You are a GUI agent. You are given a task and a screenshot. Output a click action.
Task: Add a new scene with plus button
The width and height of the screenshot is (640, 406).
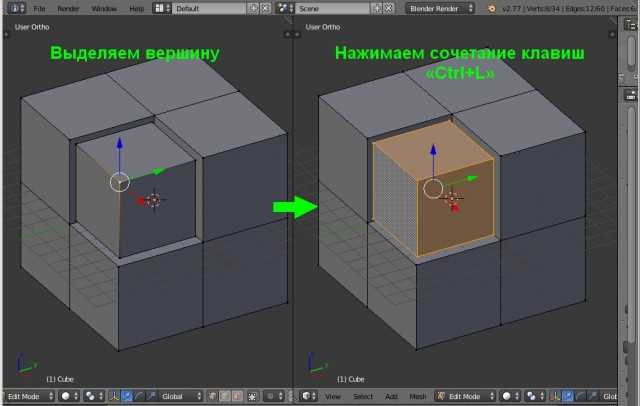[x=377, y=9]
